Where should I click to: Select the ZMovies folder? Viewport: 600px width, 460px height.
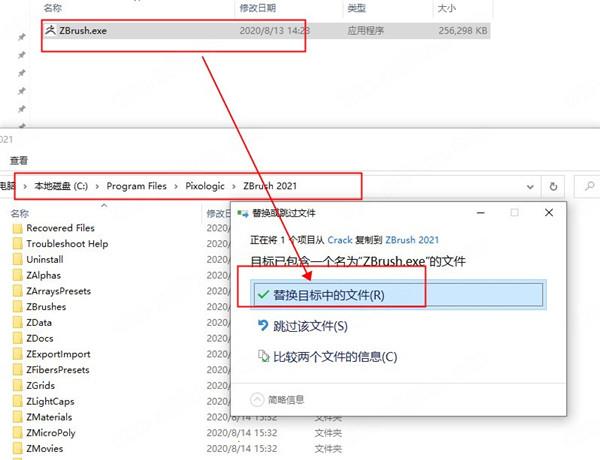click(45, 449)
